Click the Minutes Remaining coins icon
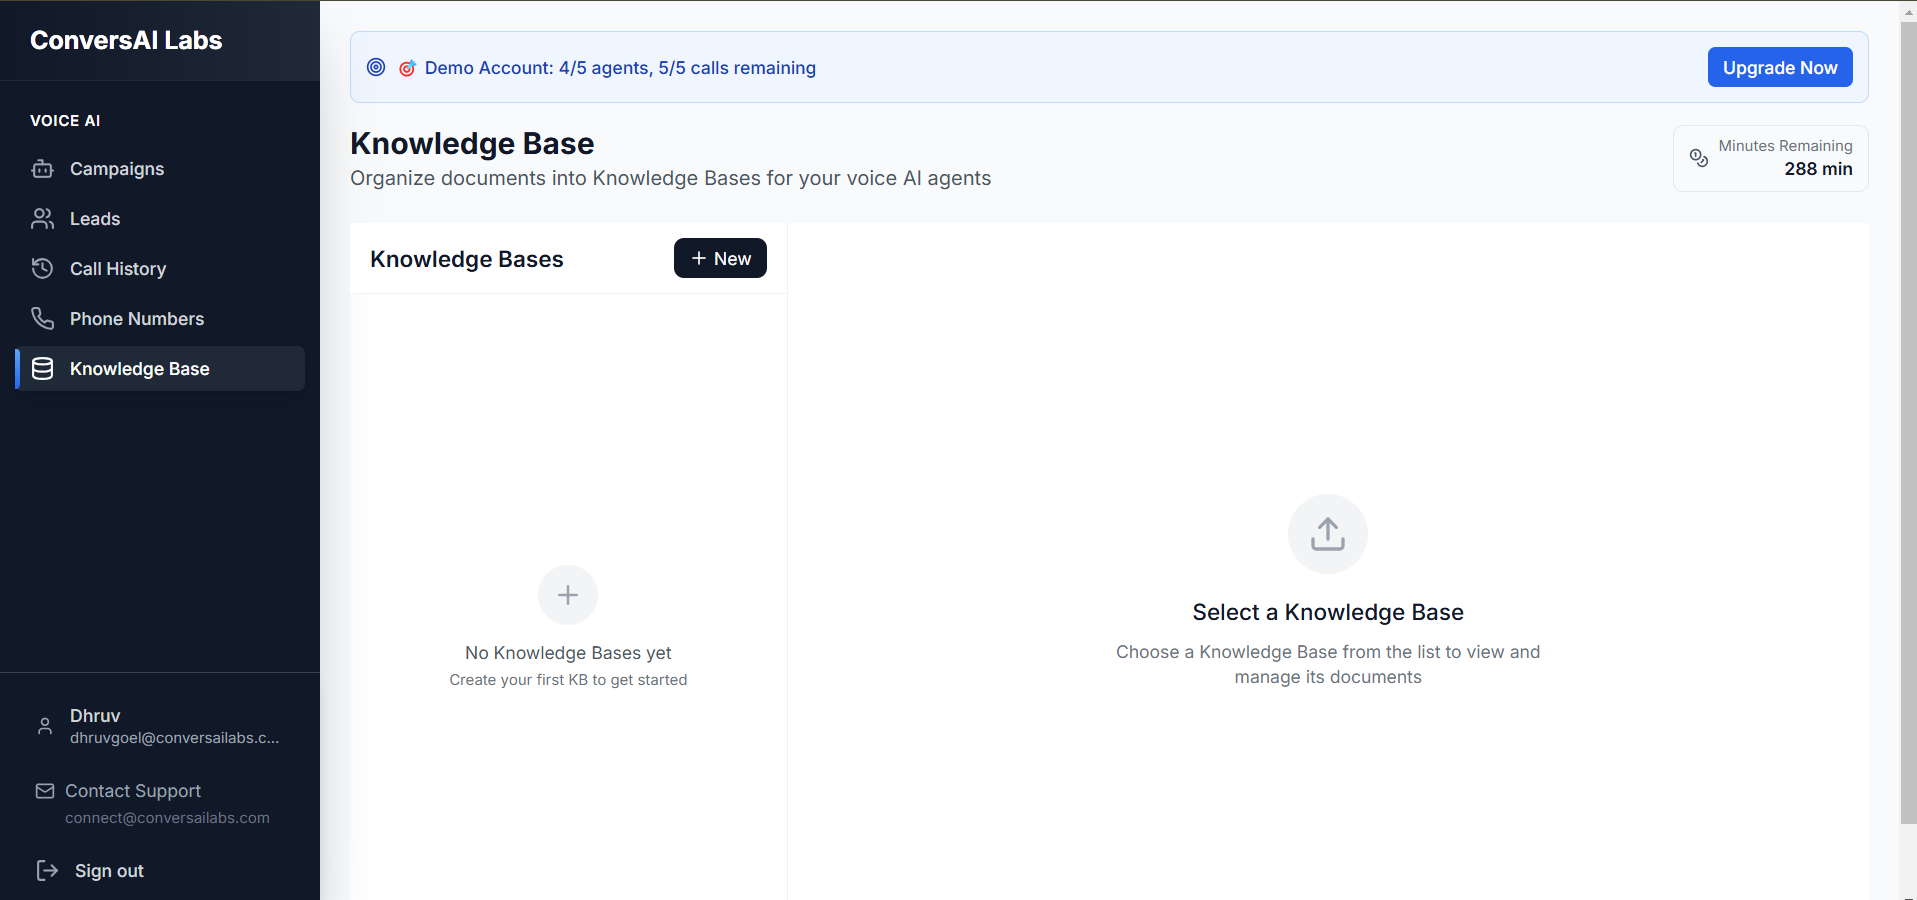Screen dimensions: 1917x900 click(x=1699, y=158)
